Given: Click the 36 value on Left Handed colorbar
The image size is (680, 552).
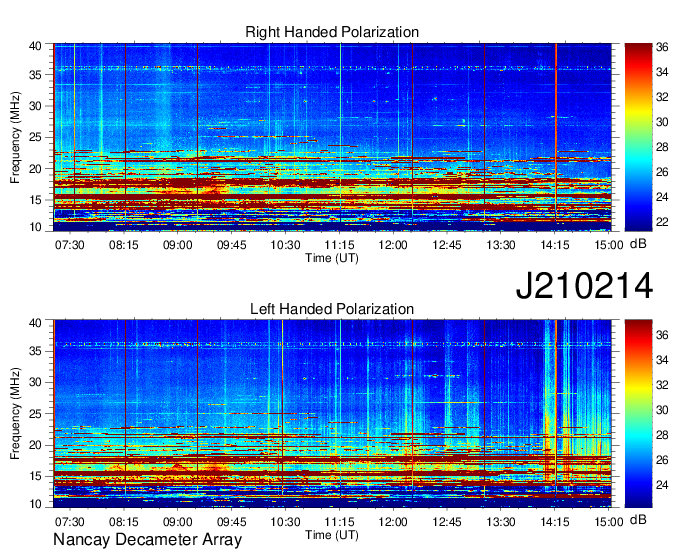Looking at the screenshot, I should click(x=662, y=335).
